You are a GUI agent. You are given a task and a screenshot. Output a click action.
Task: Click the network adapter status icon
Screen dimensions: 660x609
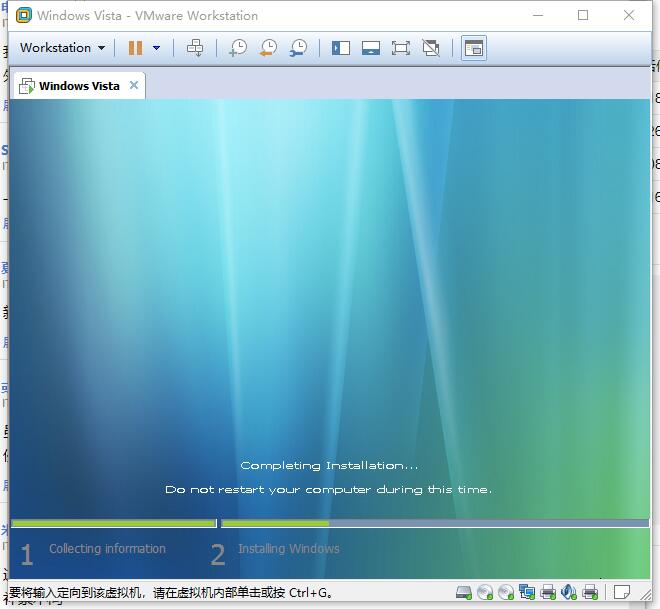527,592
